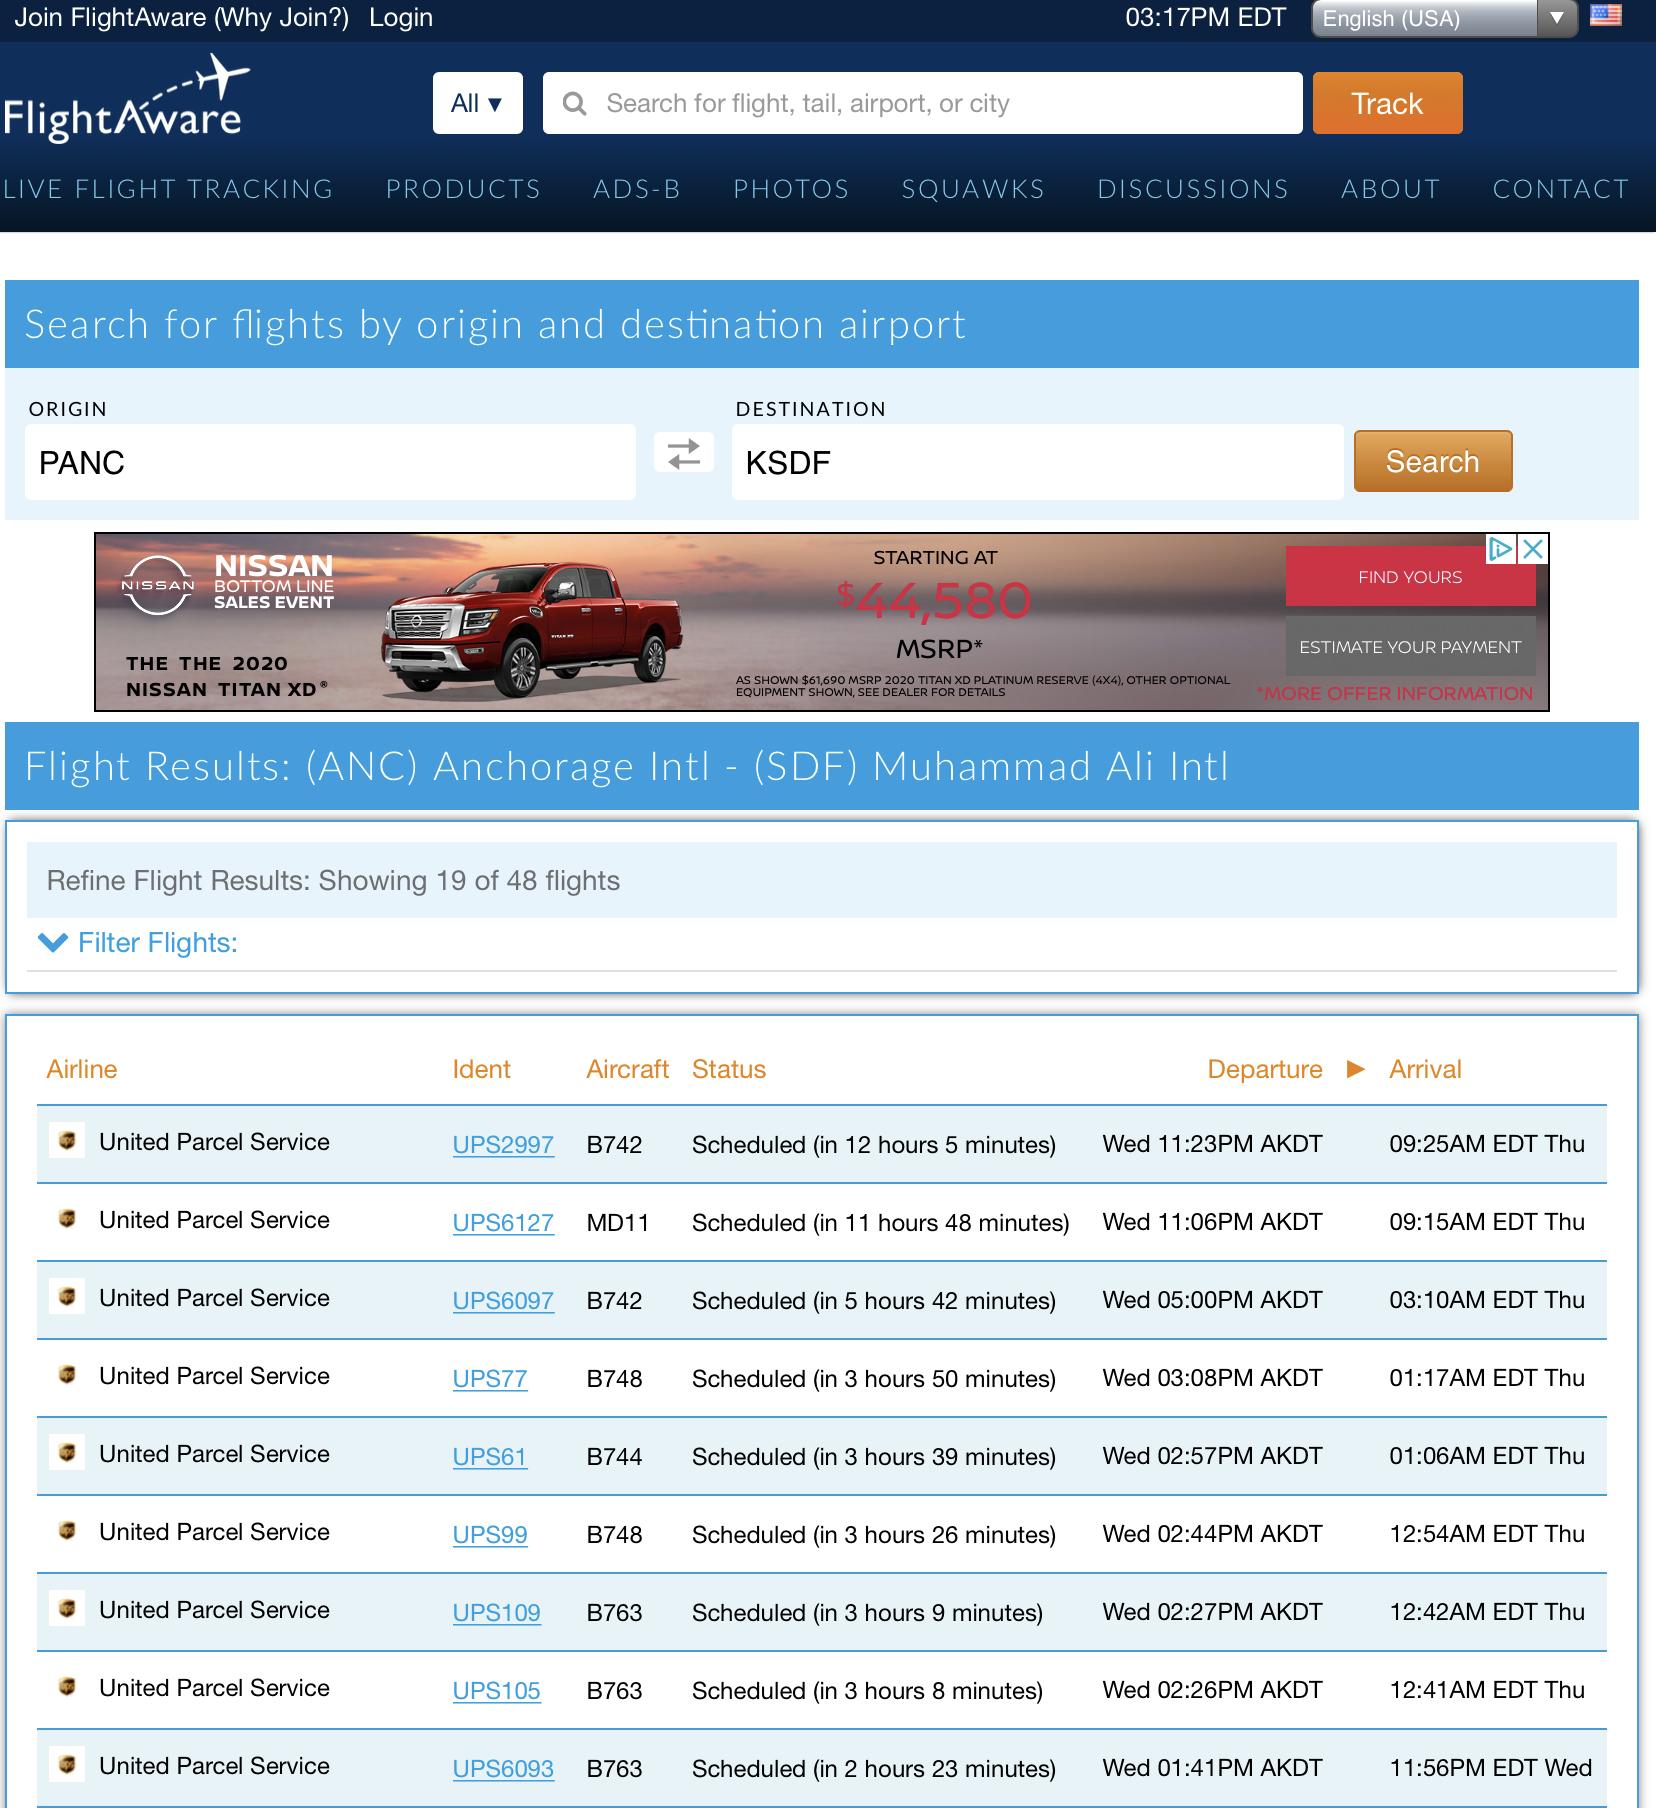Image resolution: width=1656 pixels, height=1808 pixels.
Task: Open flight UPS61 details
Action: click(x=489, y=1456)
